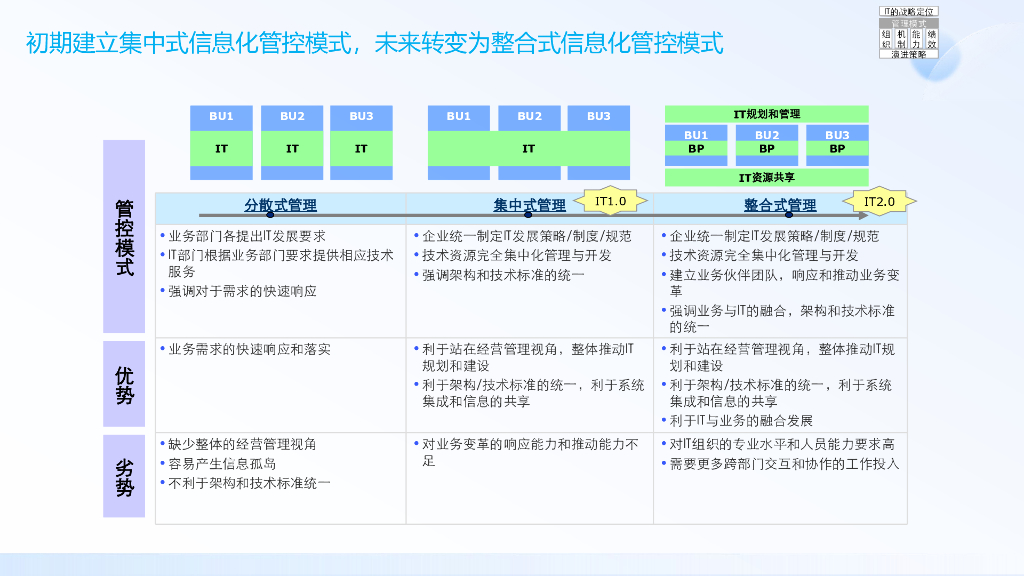Select the 机制 cell in the navigation map
Viewport: 1024px width, 576px height.
(901, 37)
